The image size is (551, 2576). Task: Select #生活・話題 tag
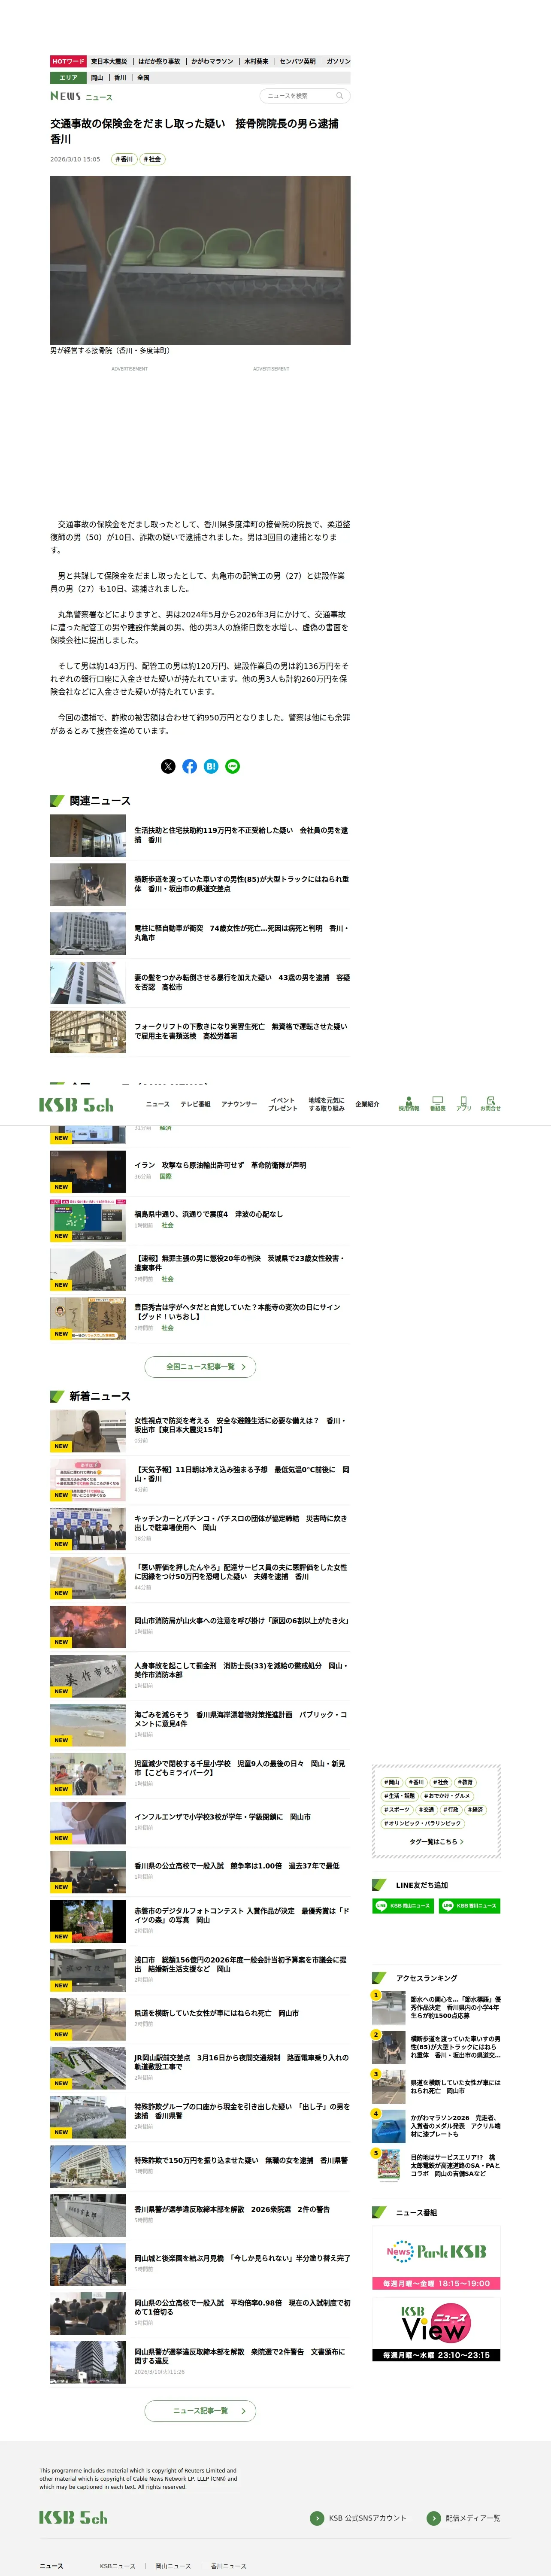(399, 1795)
